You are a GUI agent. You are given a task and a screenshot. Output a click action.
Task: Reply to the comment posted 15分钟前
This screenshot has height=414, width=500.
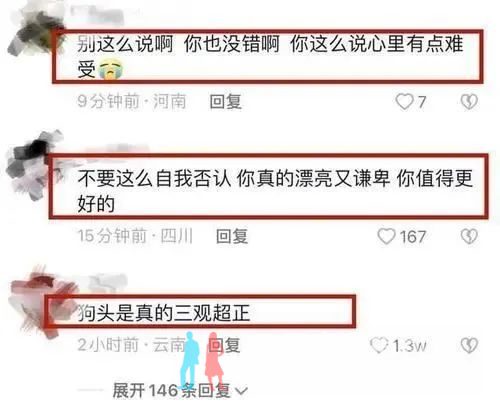232,236
